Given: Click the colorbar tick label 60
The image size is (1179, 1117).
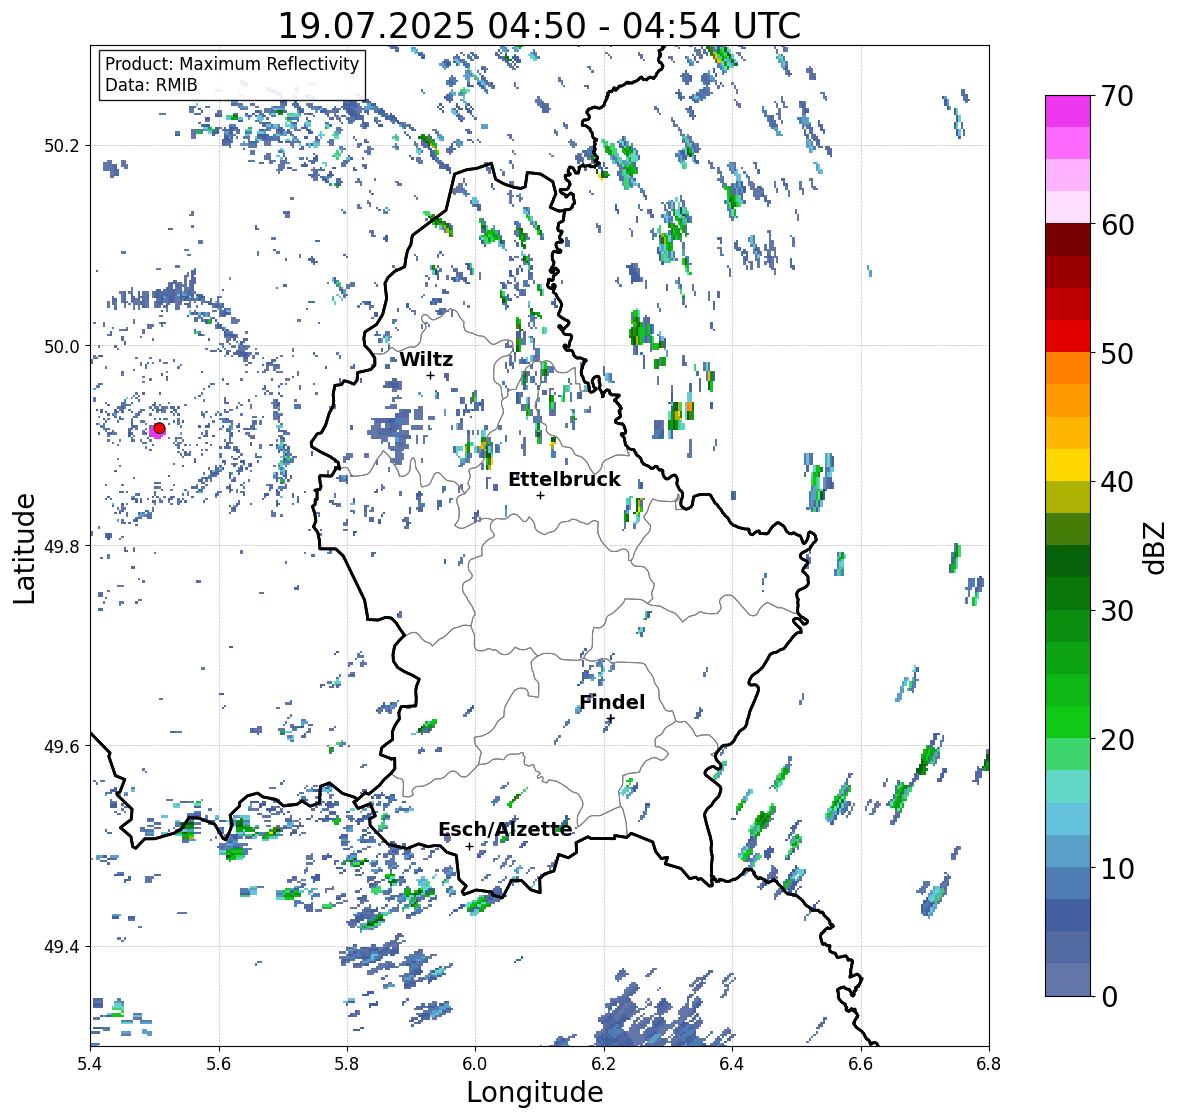Looking at the screenshot, I should coord(1117,225).
